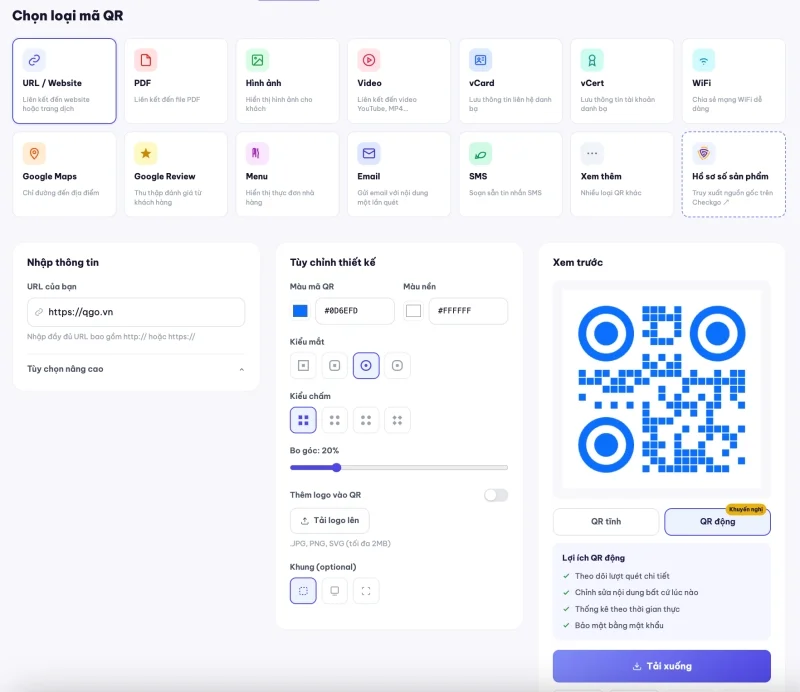Click 'Bảo mật bằng mật khẩu' text
The width and height of the screenshot is (800, 692).
click(619, 625)
